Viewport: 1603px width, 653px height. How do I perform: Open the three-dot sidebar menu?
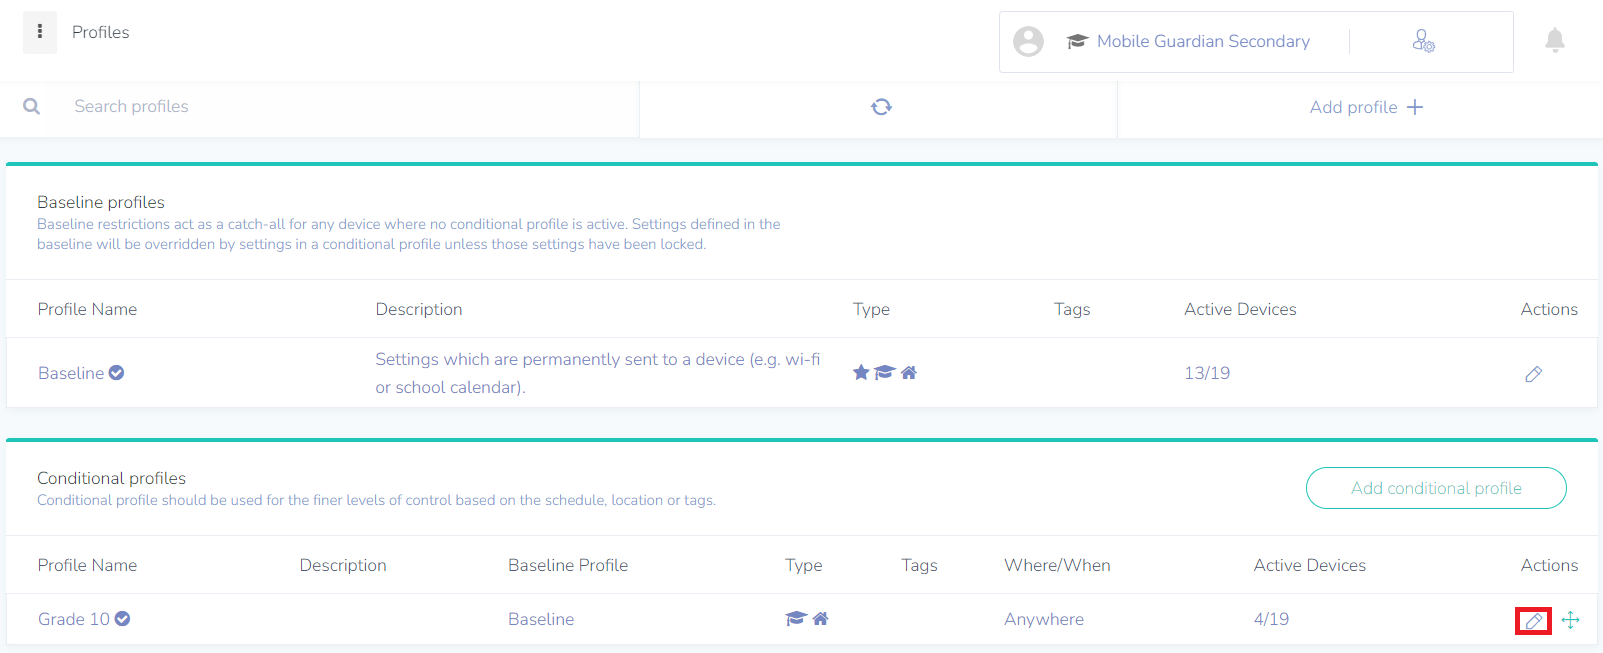(40, 32)
